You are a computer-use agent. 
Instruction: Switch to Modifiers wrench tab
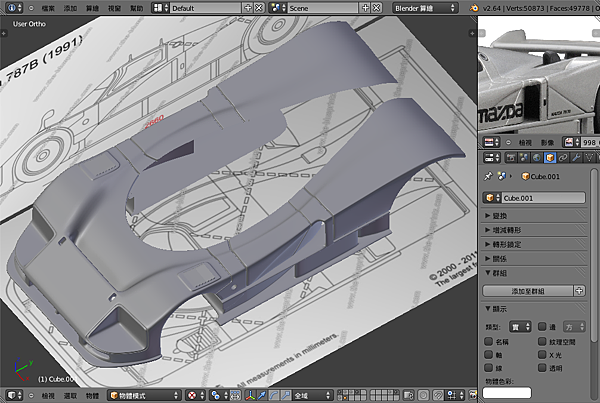tap(576, 157)
